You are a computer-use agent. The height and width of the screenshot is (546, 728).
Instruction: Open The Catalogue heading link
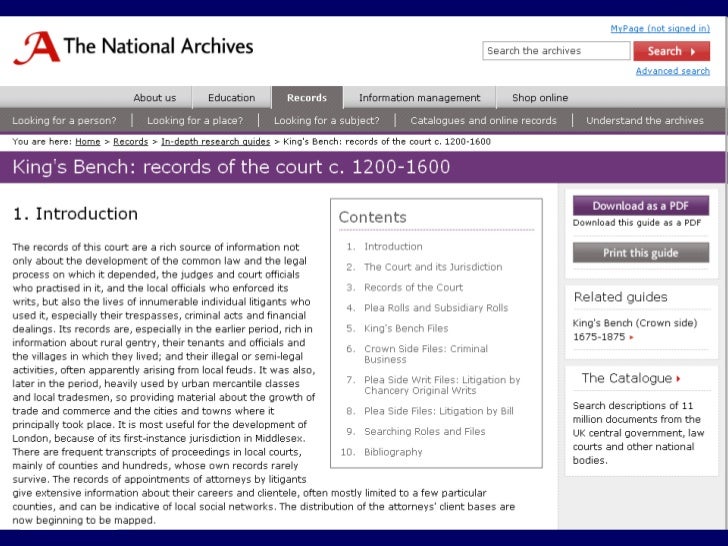point(627,378)
